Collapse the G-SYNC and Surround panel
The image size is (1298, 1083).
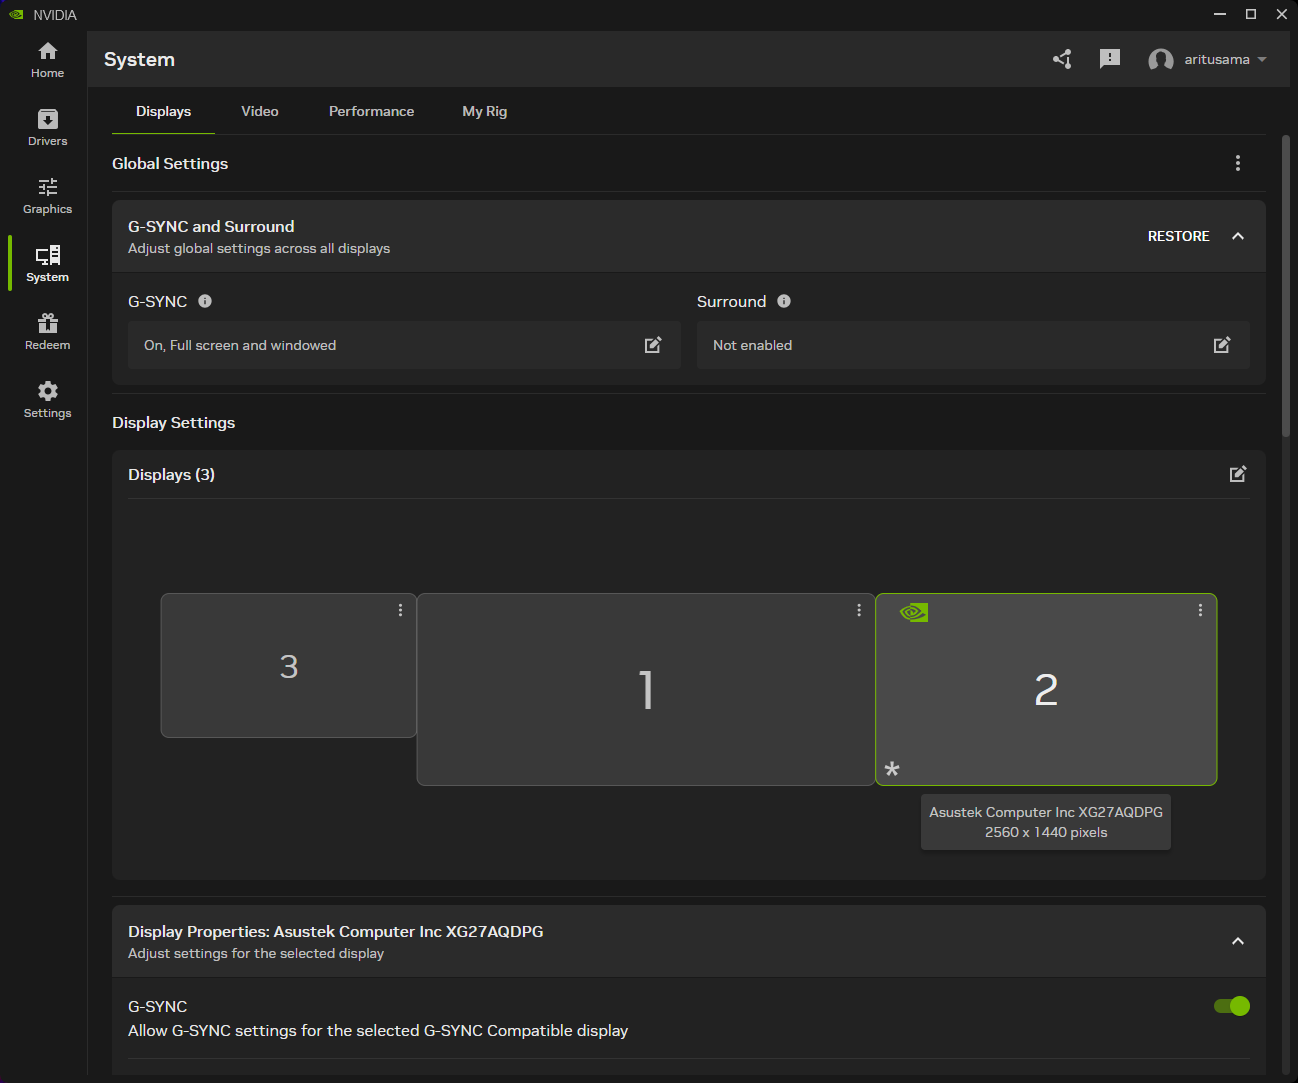[x=1238, y=236]
